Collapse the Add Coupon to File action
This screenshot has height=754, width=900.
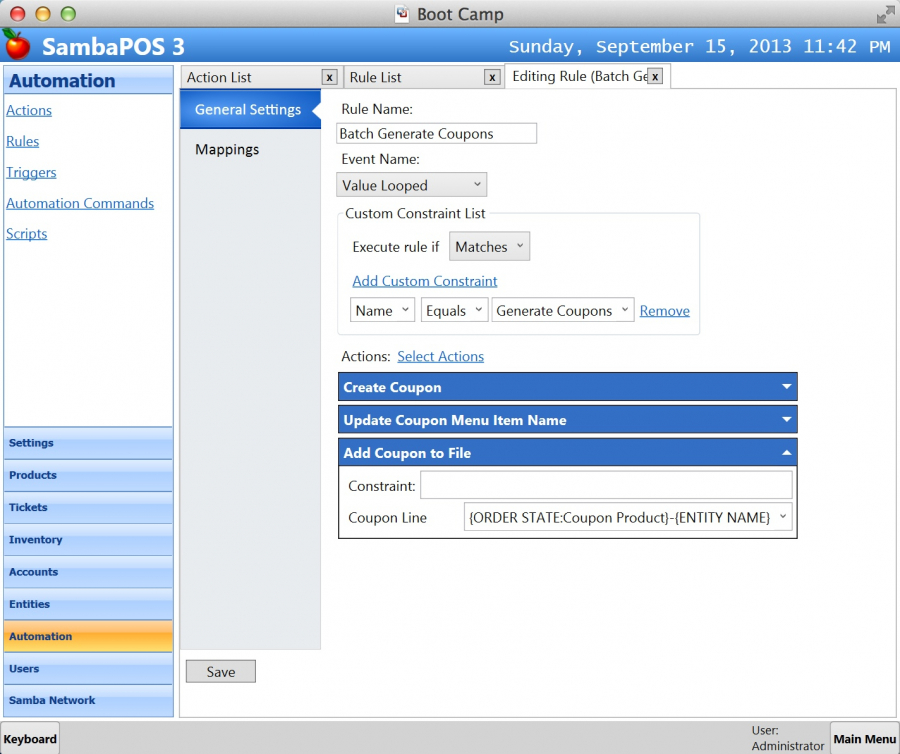point(787,453)
